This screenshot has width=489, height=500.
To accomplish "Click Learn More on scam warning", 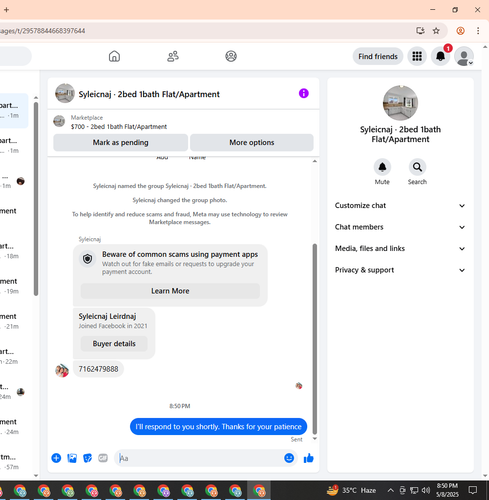I will (170, 291).
